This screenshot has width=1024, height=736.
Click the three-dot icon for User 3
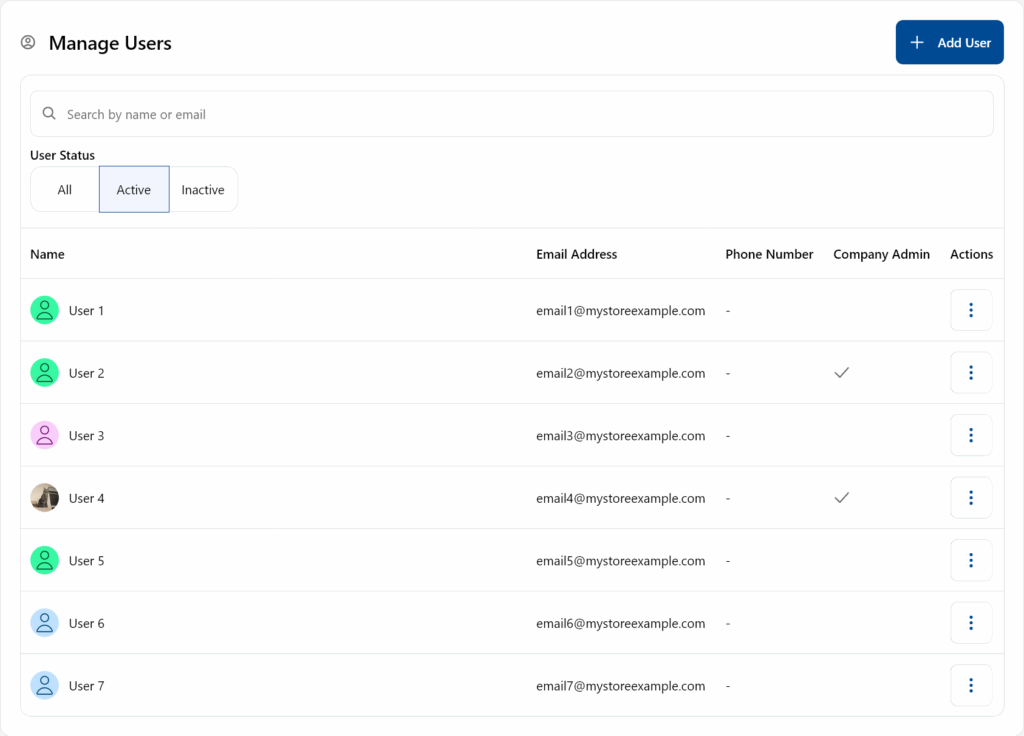pyautogui.click(x=970, y=435)
